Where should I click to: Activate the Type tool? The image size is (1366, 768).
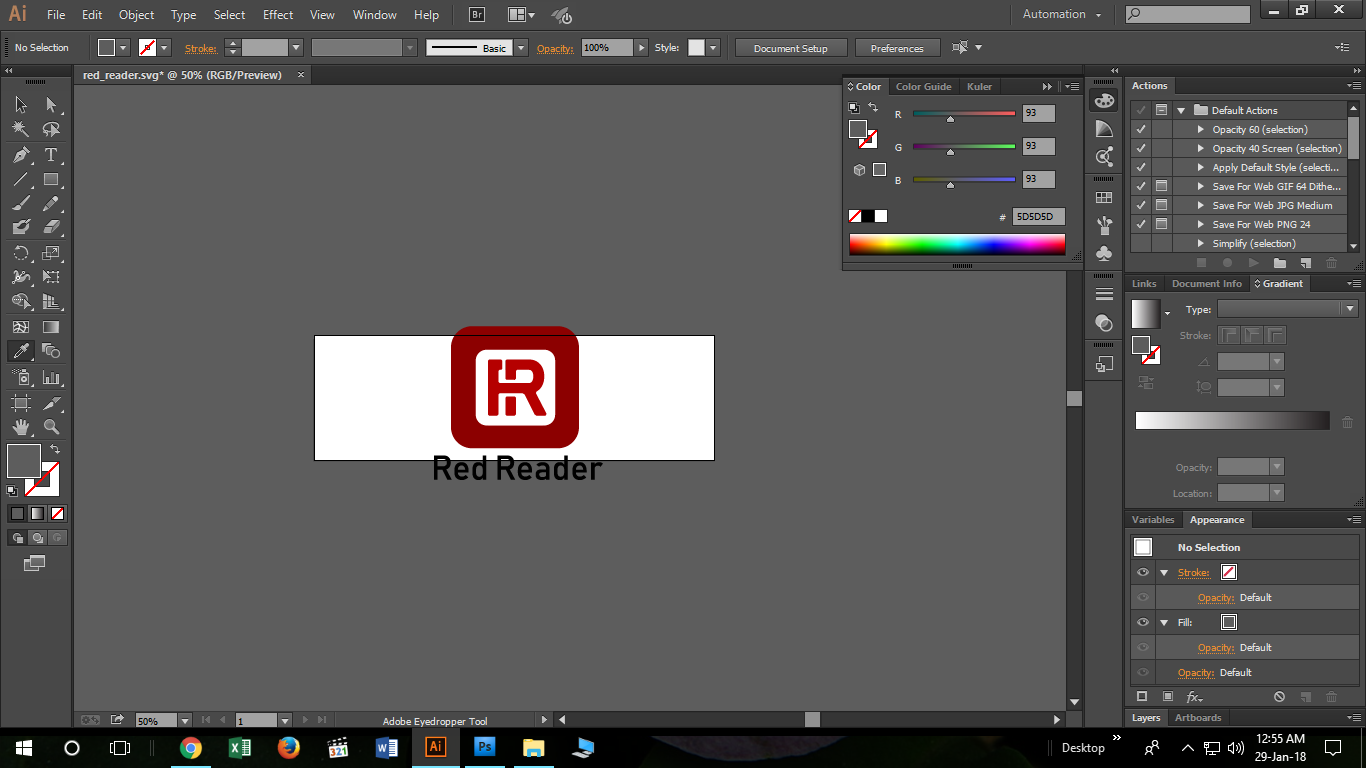[51, 155]
